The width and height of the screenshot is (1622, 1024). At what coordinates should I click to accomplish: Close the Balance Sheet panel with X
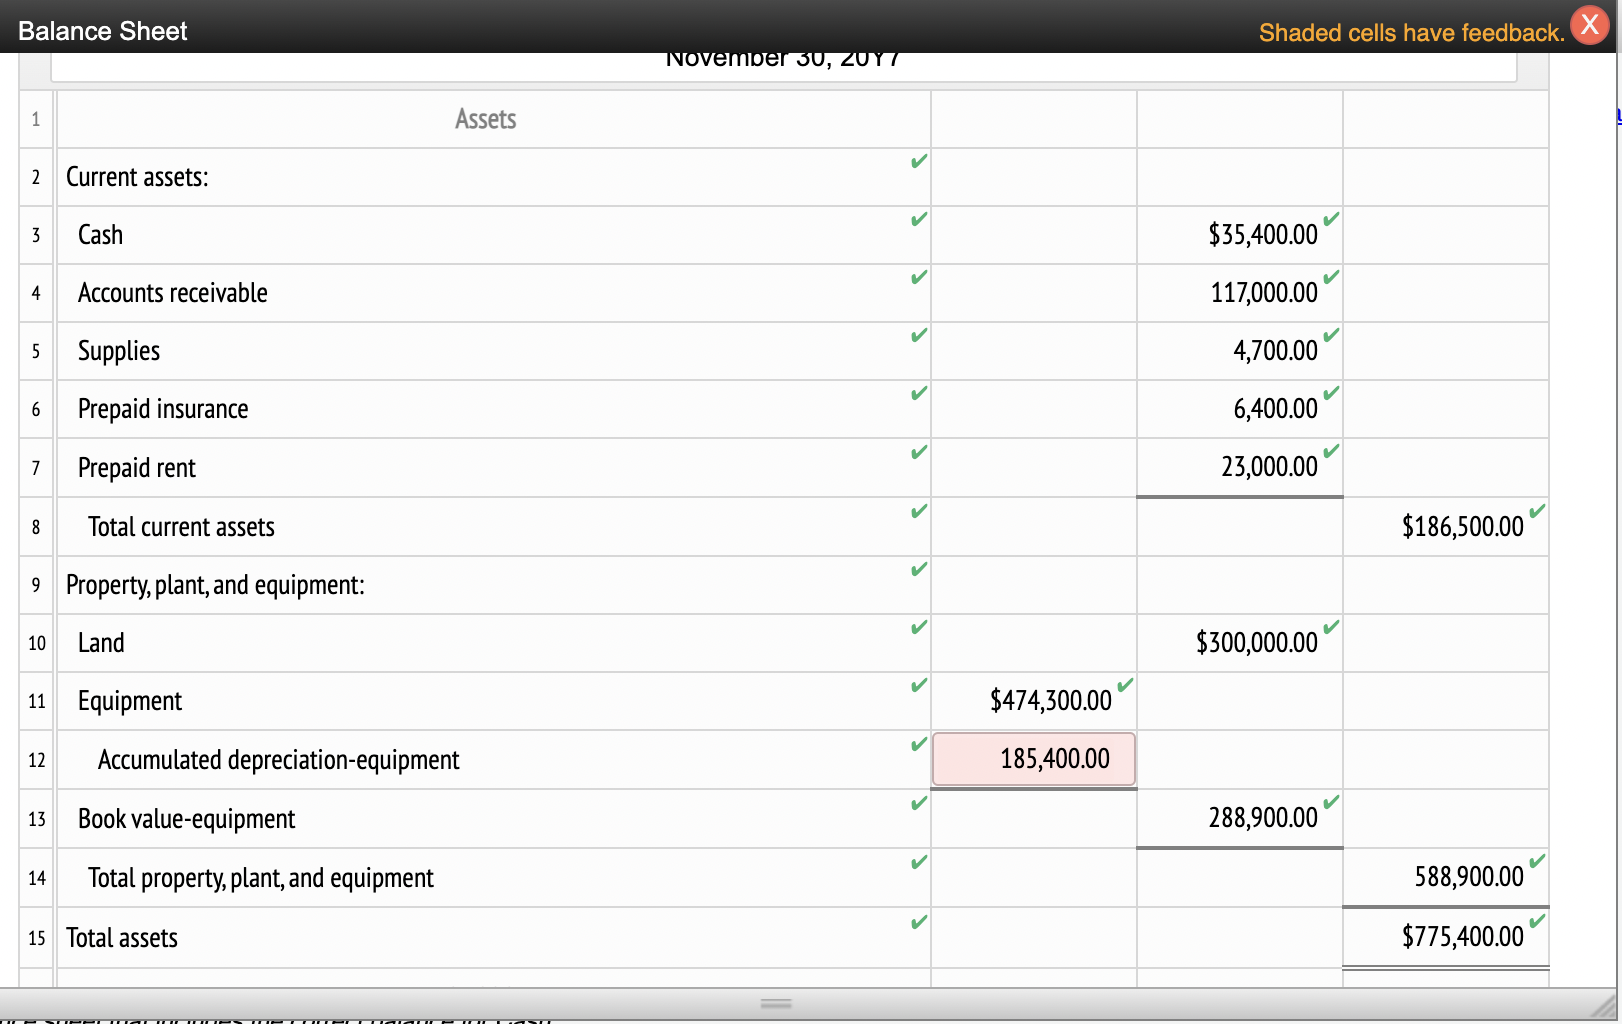(1589, 25)
